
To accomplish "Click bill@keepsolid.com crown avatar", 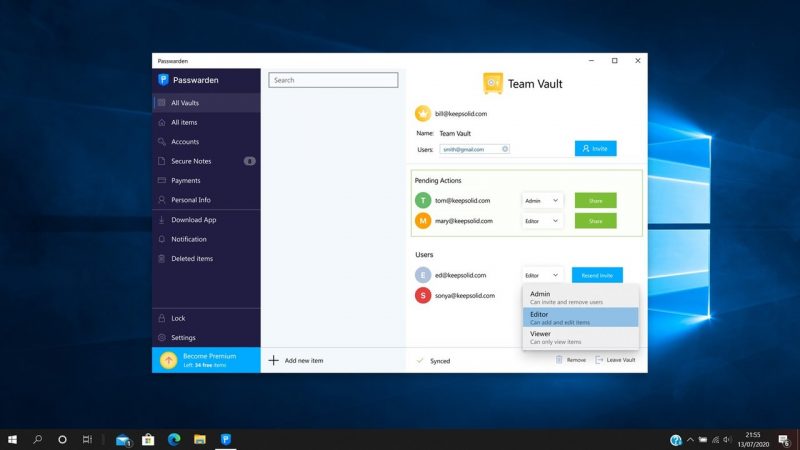I will (x=422, y=113).
